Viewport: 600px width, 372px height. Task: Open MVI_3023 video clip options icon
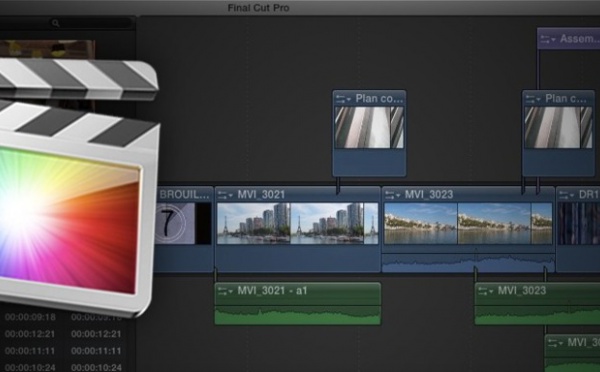pyautogui.click(x=393, y=195)
